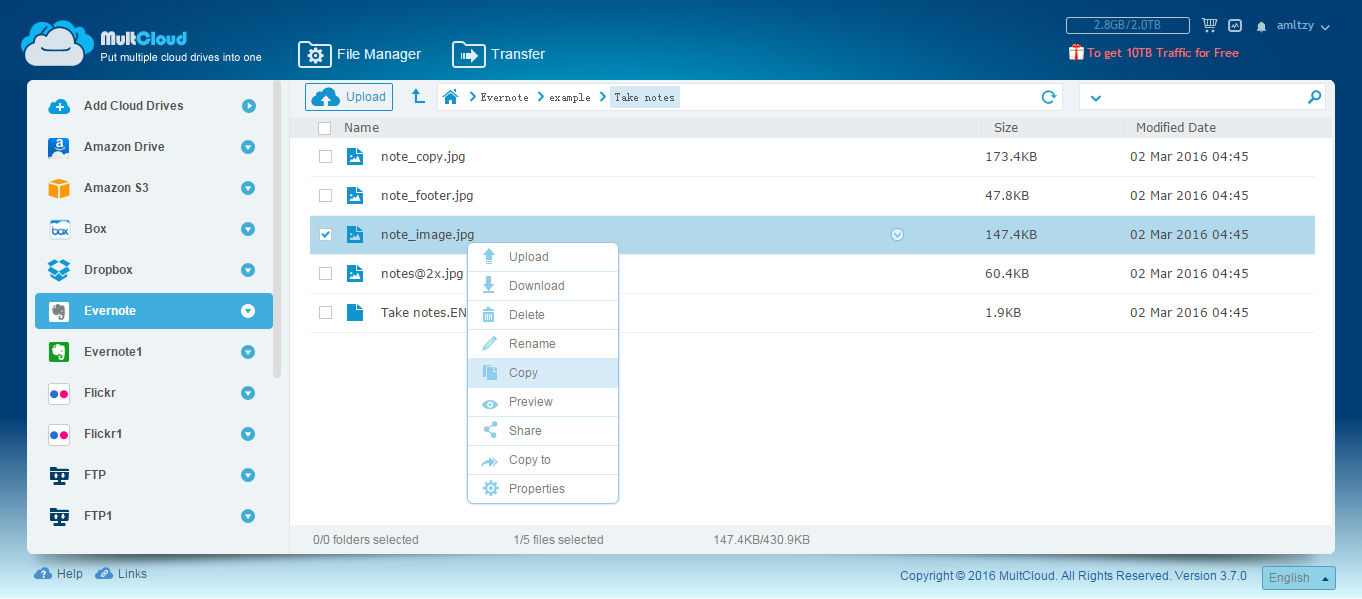
Task: Click the traffic usage 2.8GB/2.0TB bar
Action: coord(1127,25)
